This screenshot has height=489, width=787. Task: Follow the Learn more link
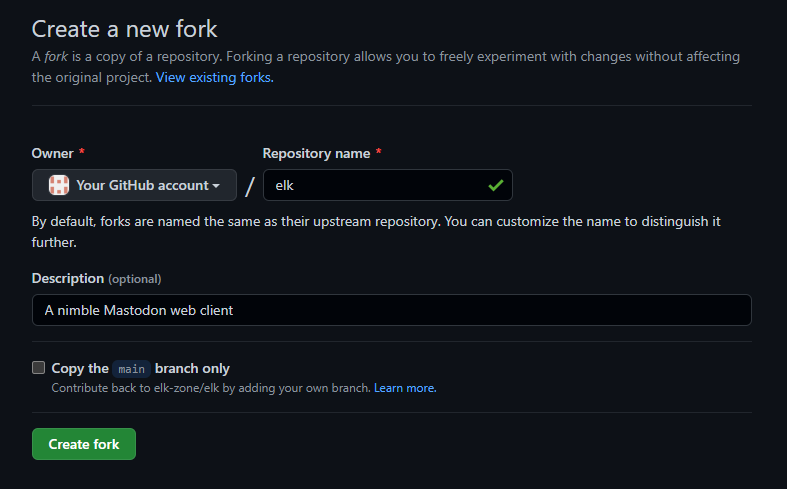(405, 387)
